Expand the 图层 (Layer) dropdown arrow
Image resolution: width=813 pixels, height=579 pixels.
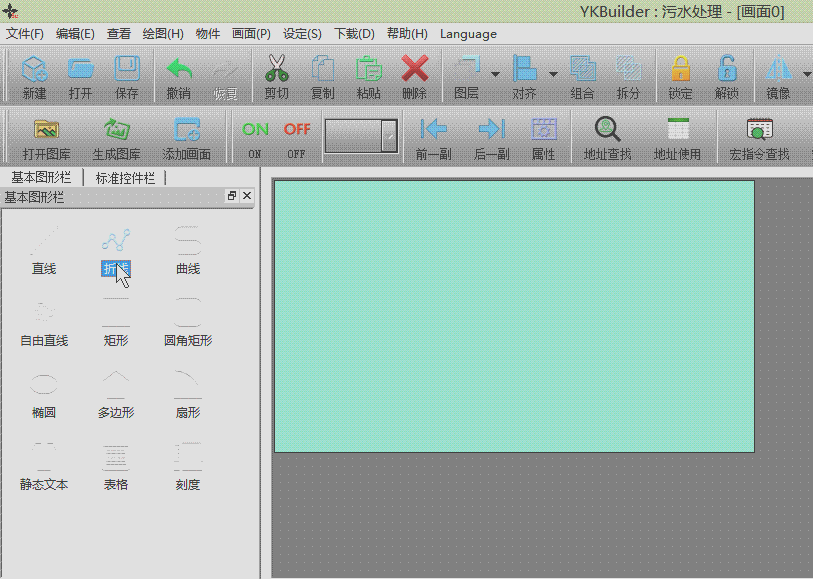(495, 75)
